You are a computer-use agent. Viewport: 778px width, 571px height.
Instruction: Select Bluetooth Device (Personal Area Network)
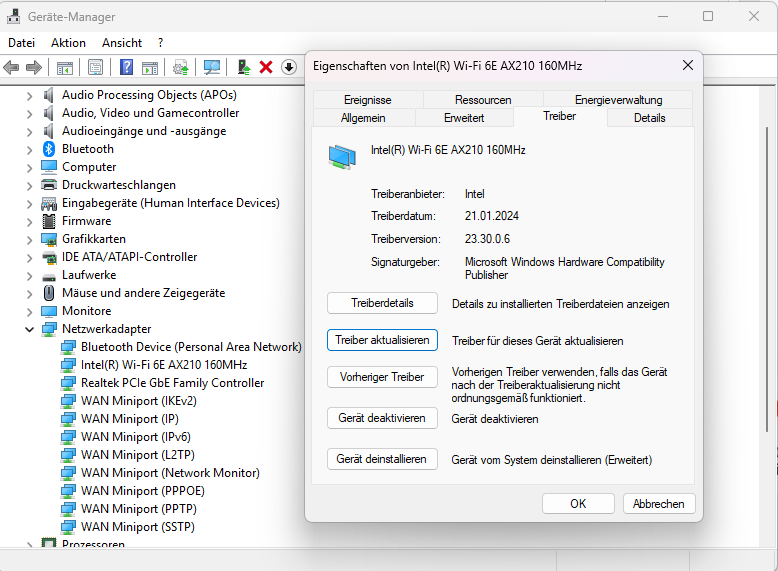(x=191, y=347)
